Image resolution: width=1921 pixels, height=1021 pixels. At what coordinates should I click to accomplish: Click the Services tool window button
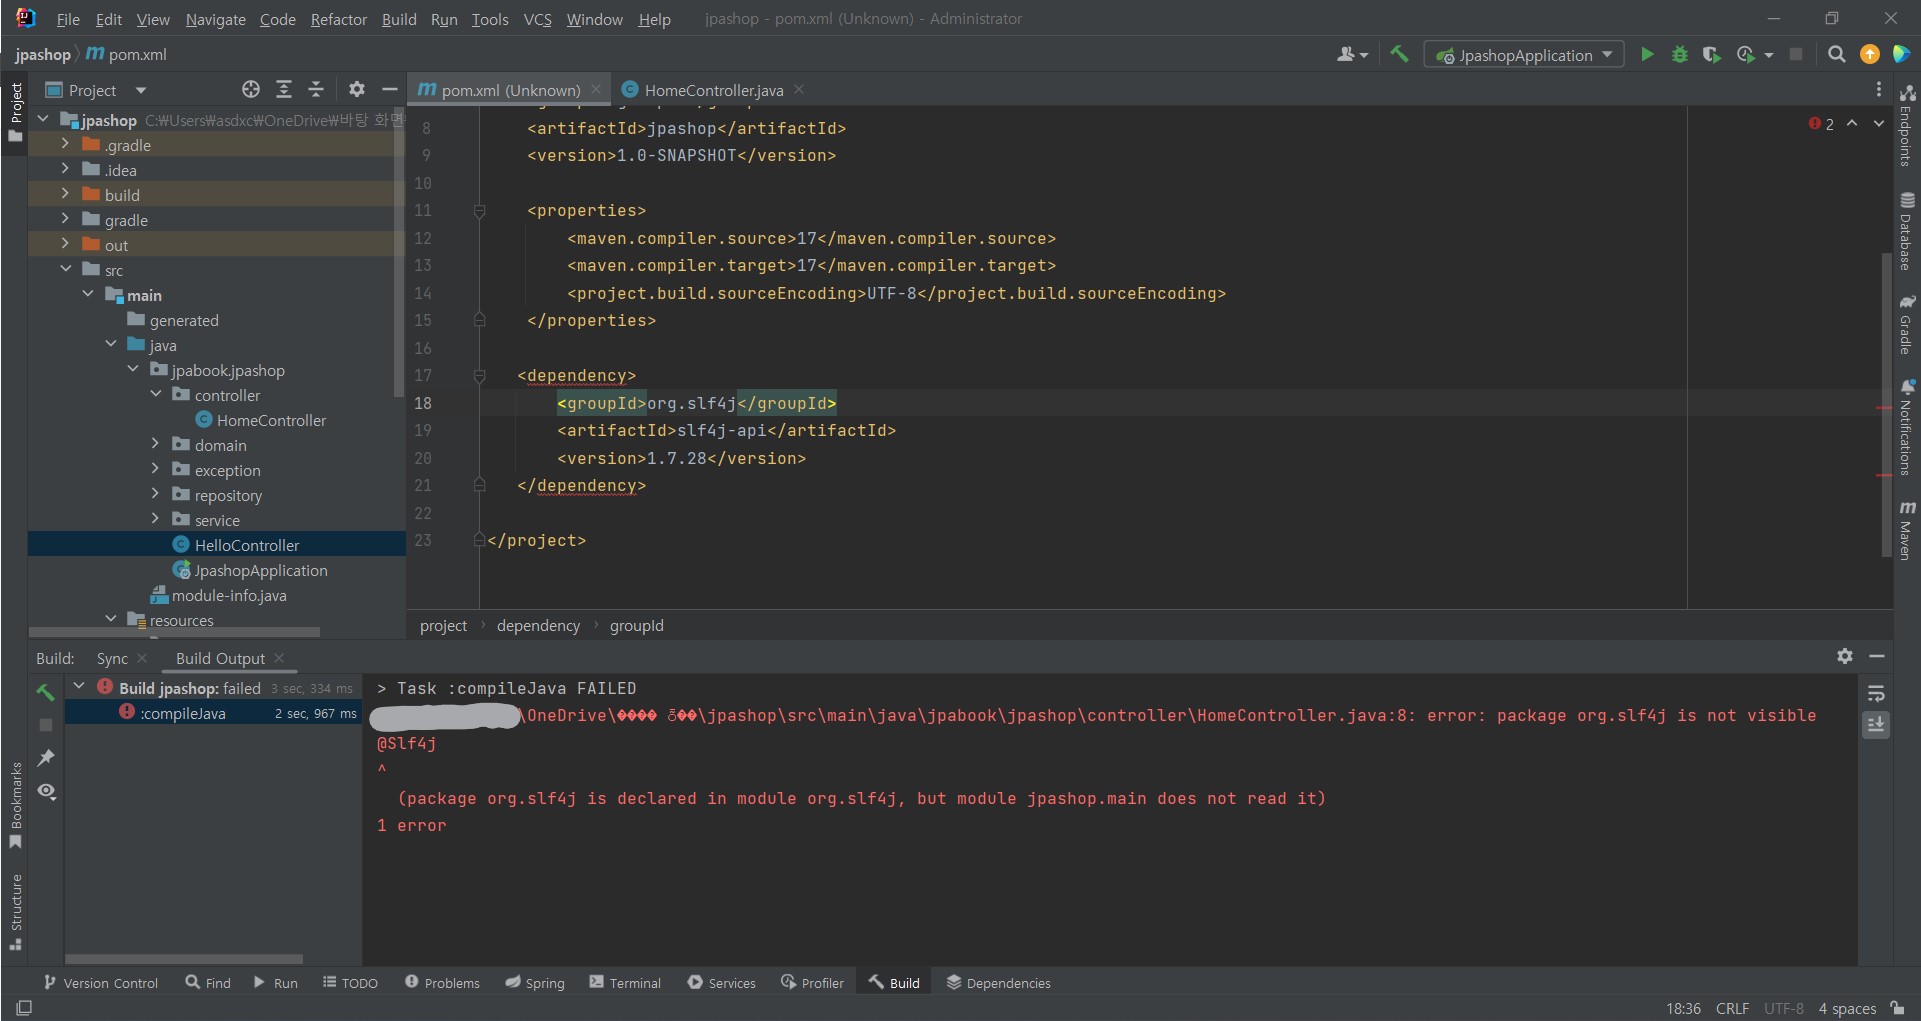[x=721, y=983]
